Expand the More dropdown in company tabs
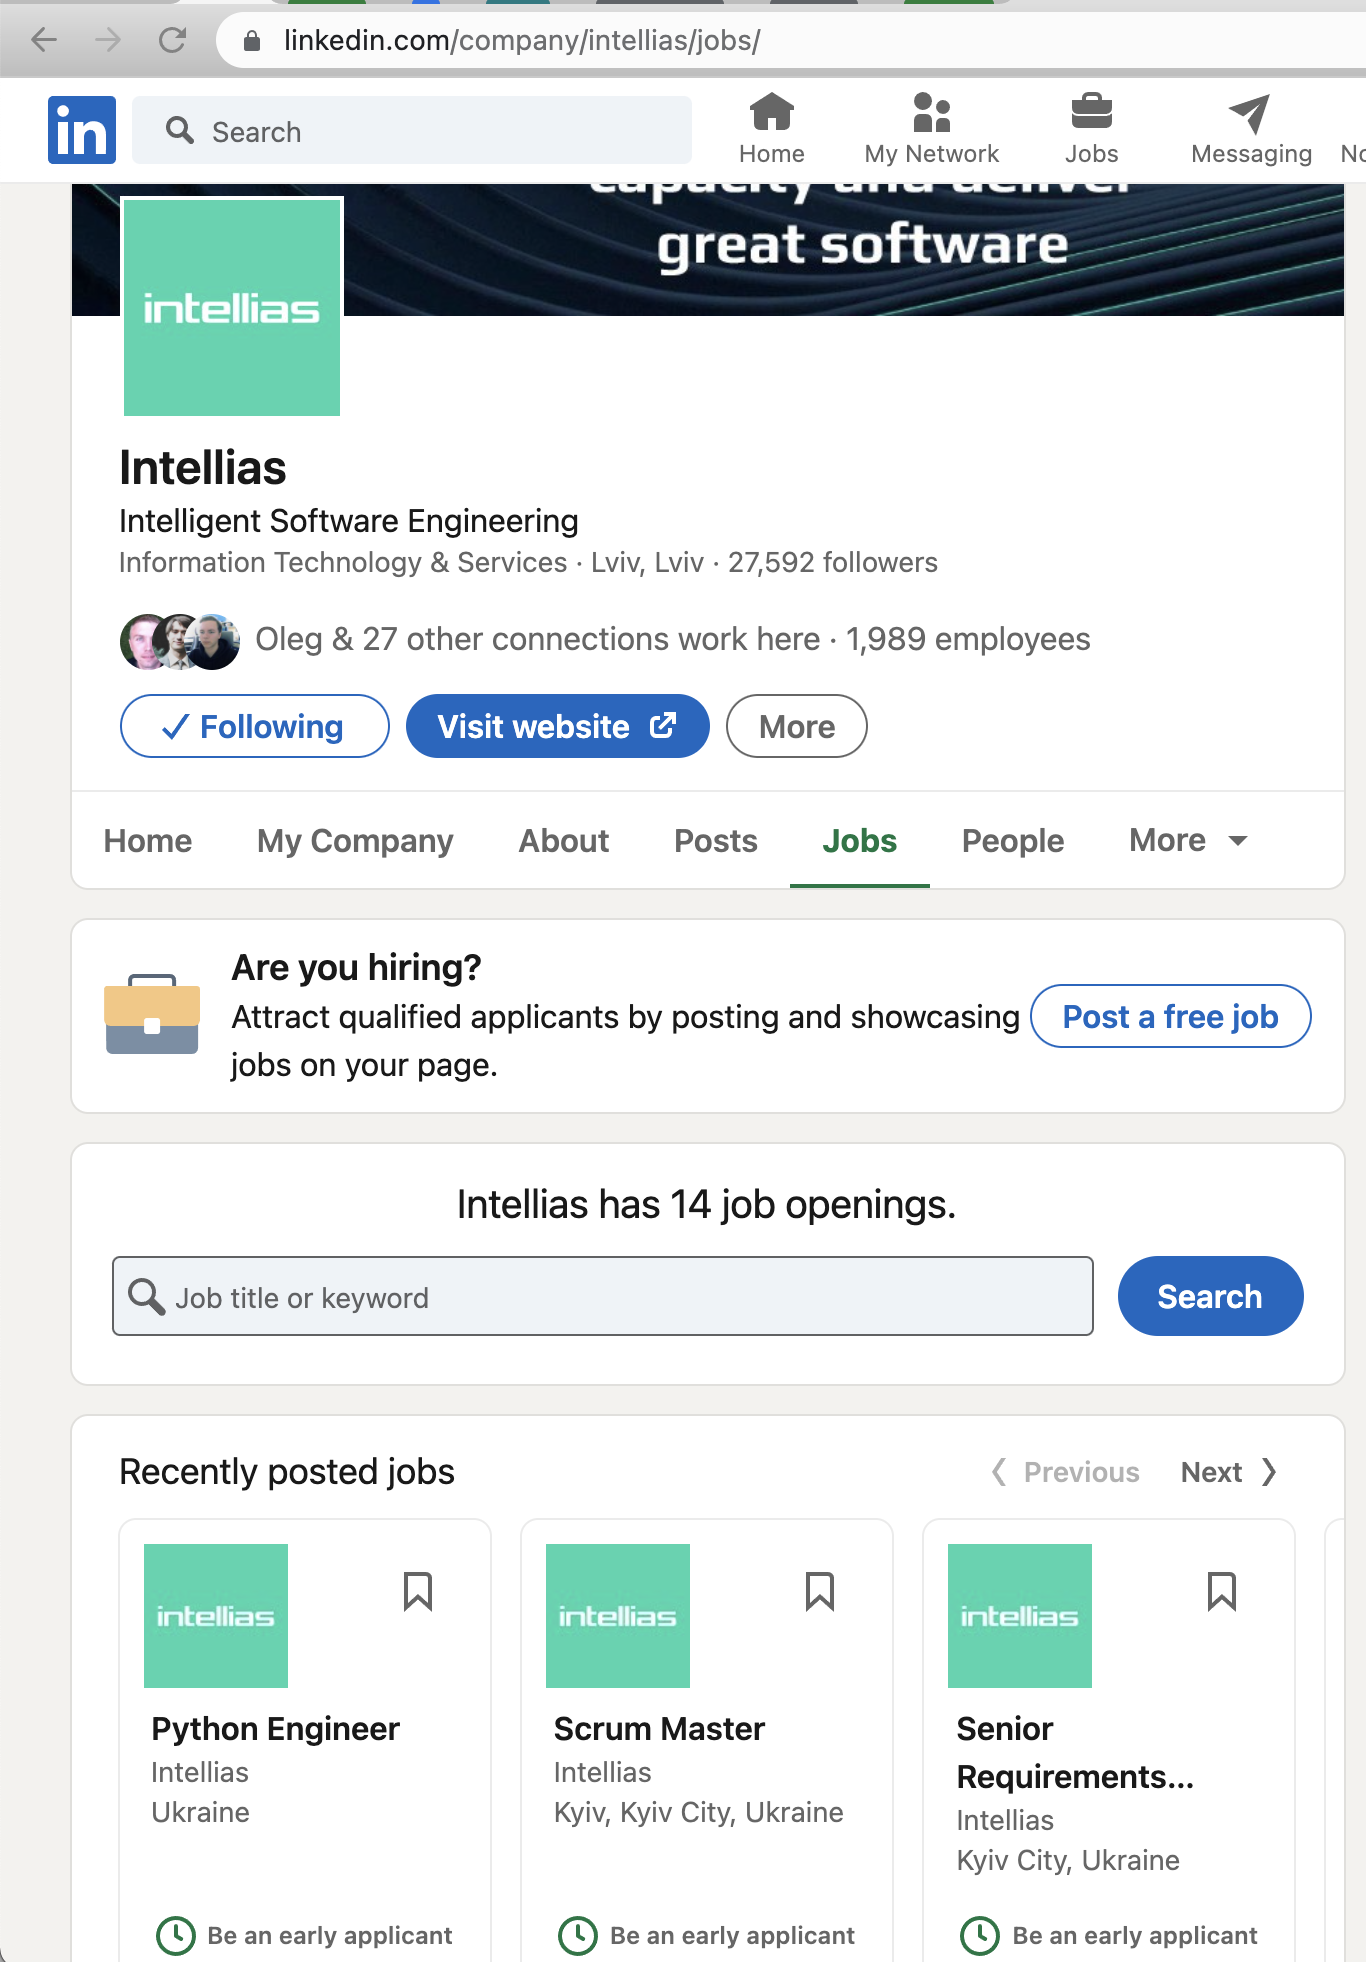 click(x=1189, y=840)
